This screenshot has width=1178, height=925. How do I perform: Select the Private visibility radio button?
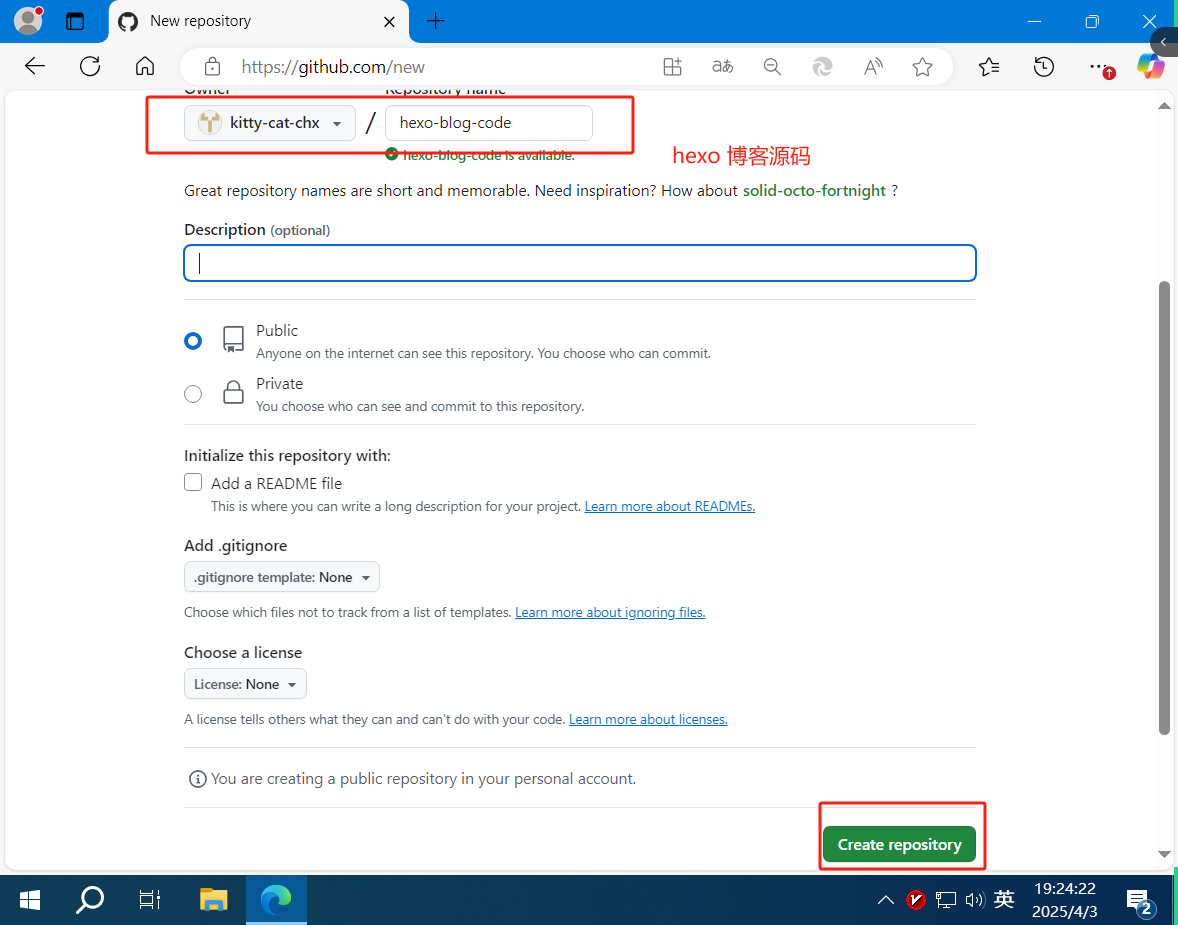pos(193,394)
